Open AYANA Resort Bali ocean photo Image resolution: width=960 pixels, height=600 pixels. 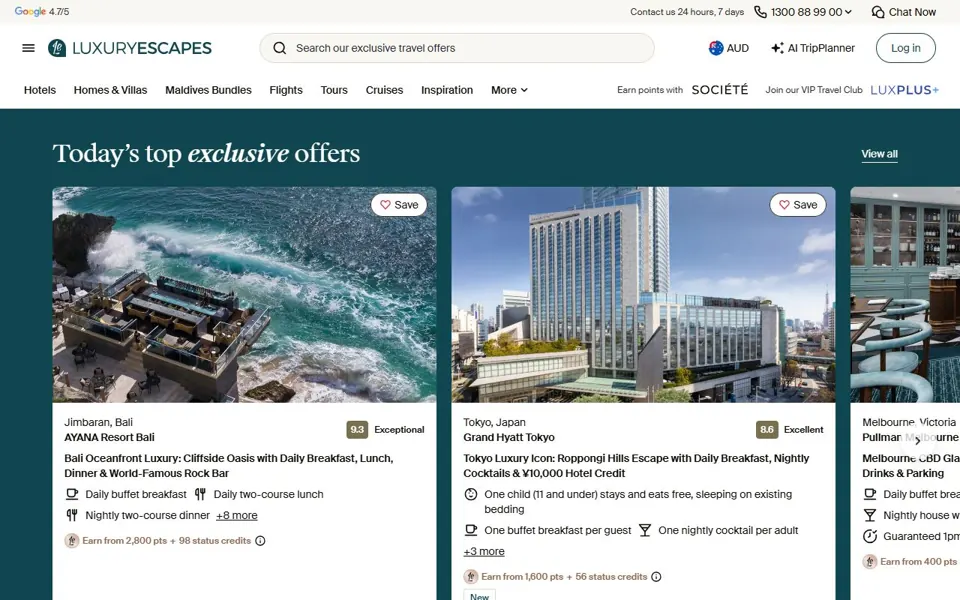[x=244, y=294]
